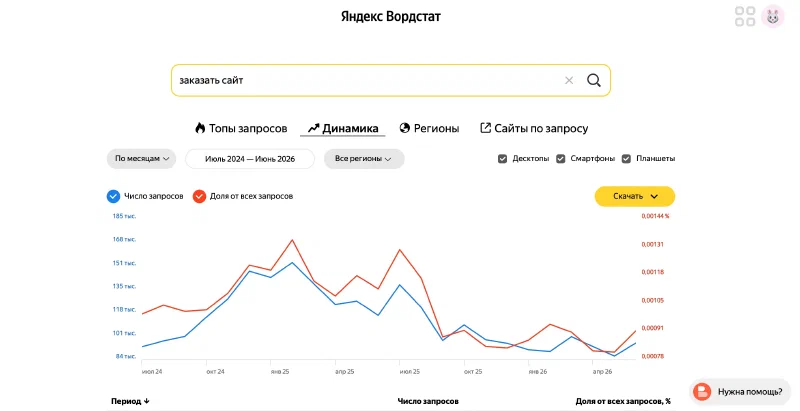
Task: Open the Топы запросов tab
Action: click(241, 128)
